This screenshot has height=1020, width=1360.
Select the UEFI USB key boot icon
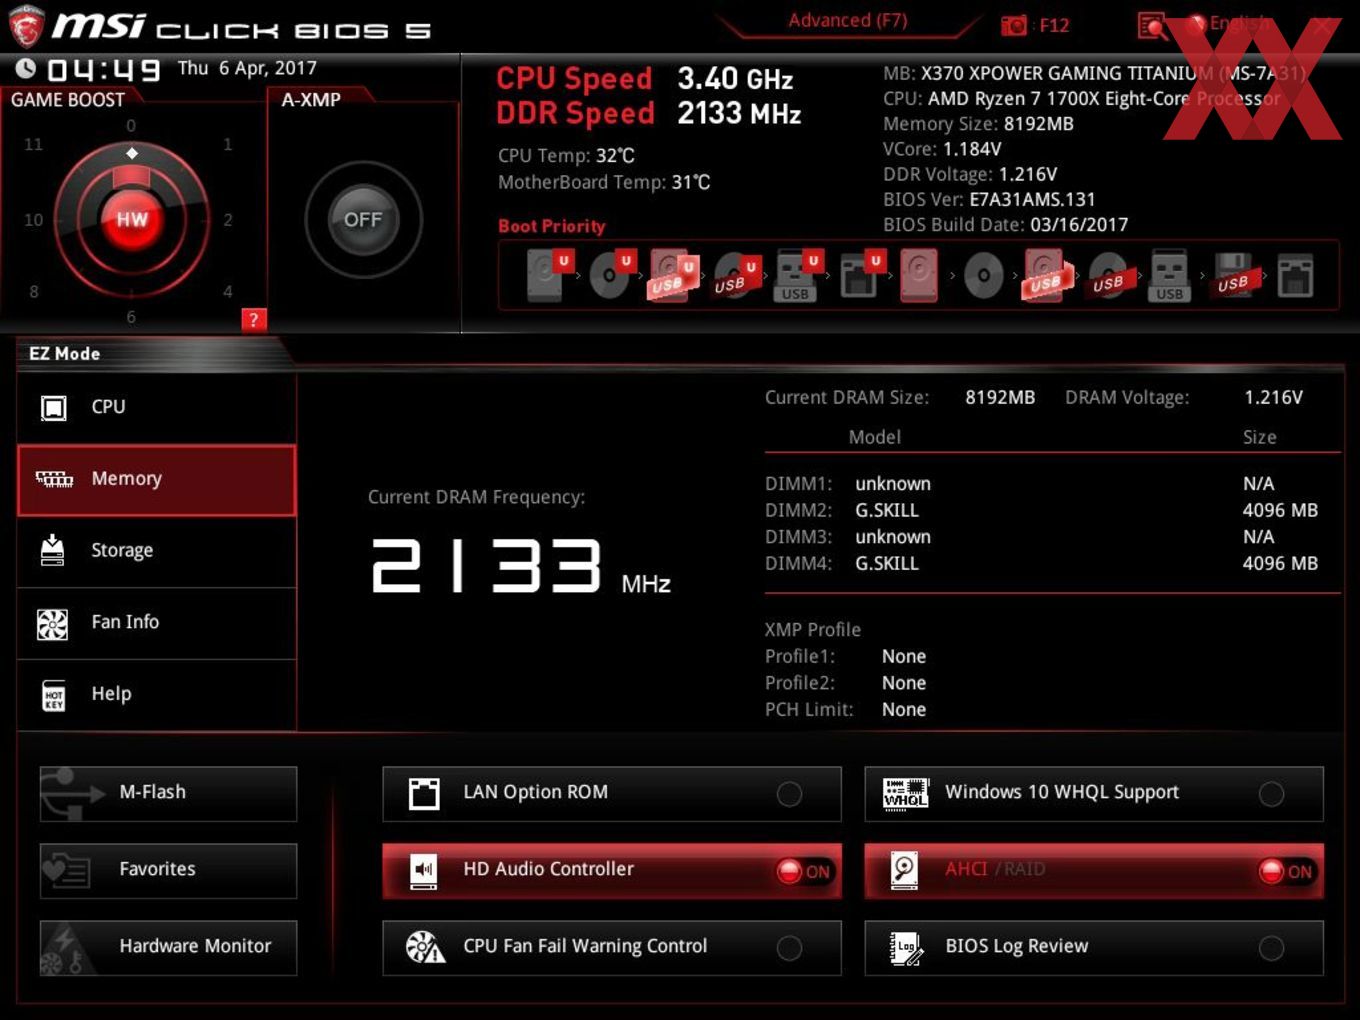click(x=798, y=275)
